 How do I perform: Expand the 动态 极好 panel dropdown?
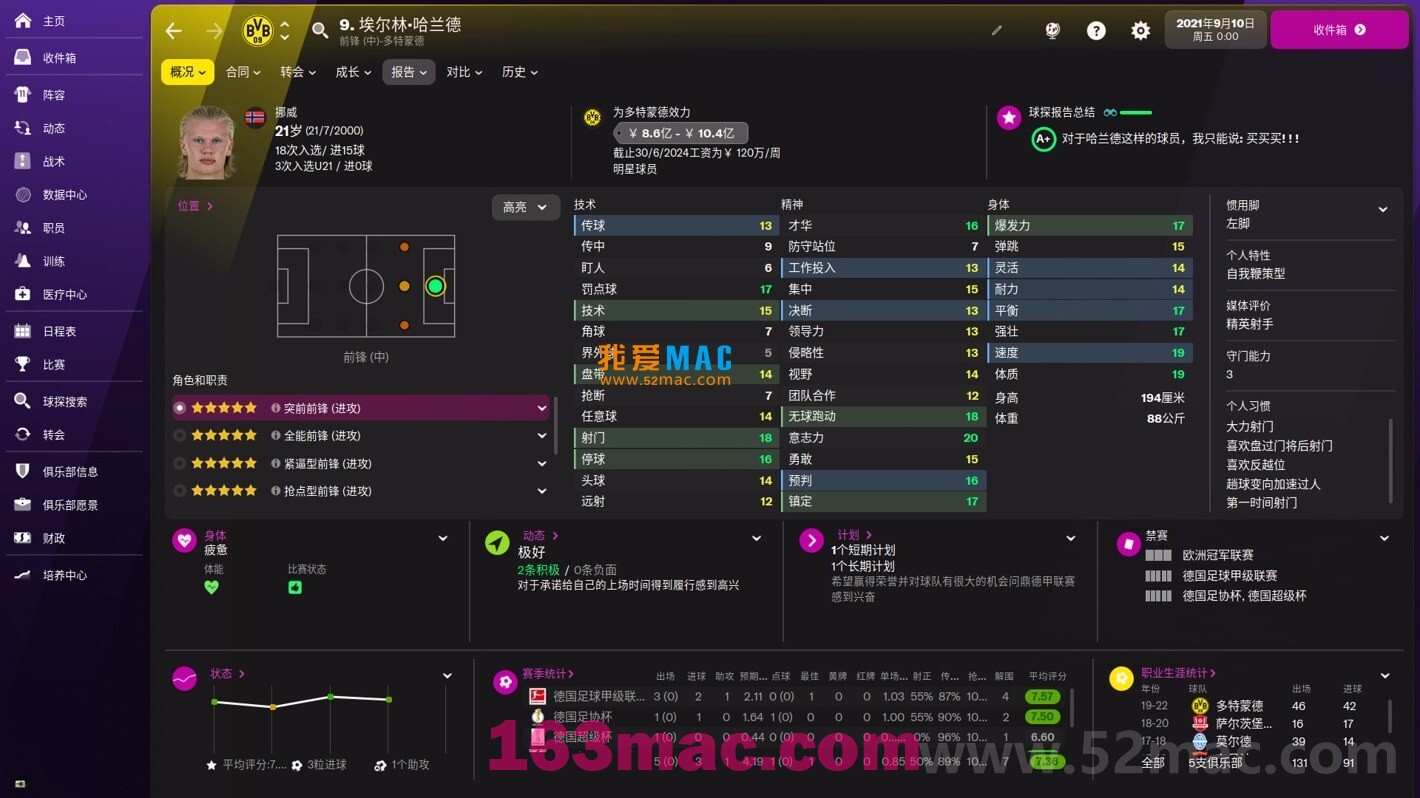tap(757, 539)
